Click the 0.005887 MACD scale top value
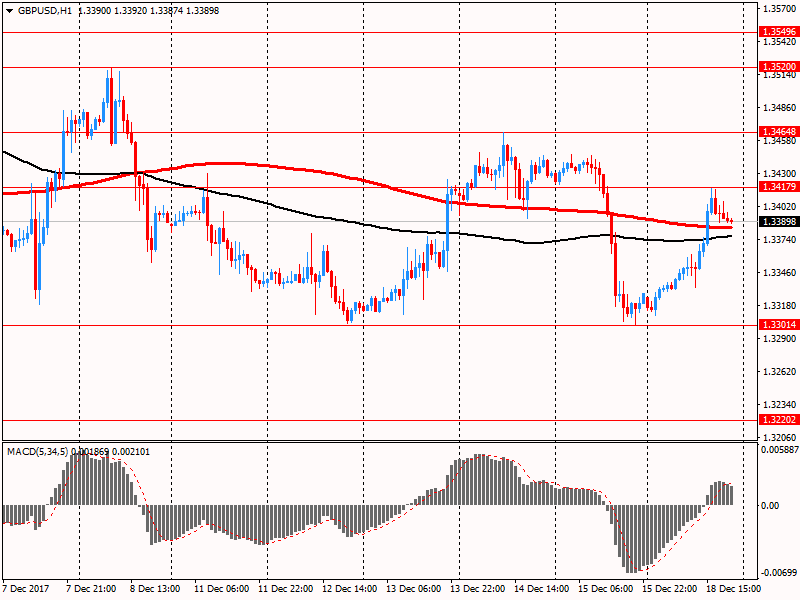Image resolution: width=800 pixels, height=600 pixels. coord(779,449)
